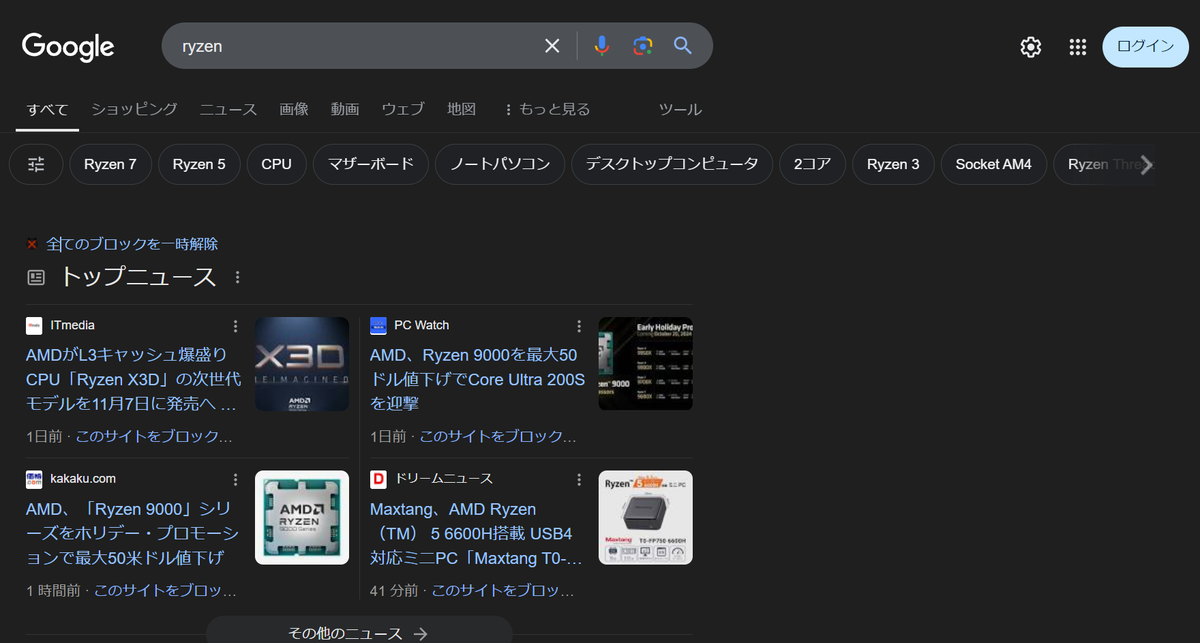Screen dimensions: 1200x643
Task: Clear the search box with the X icon
Action: [552, 46]
